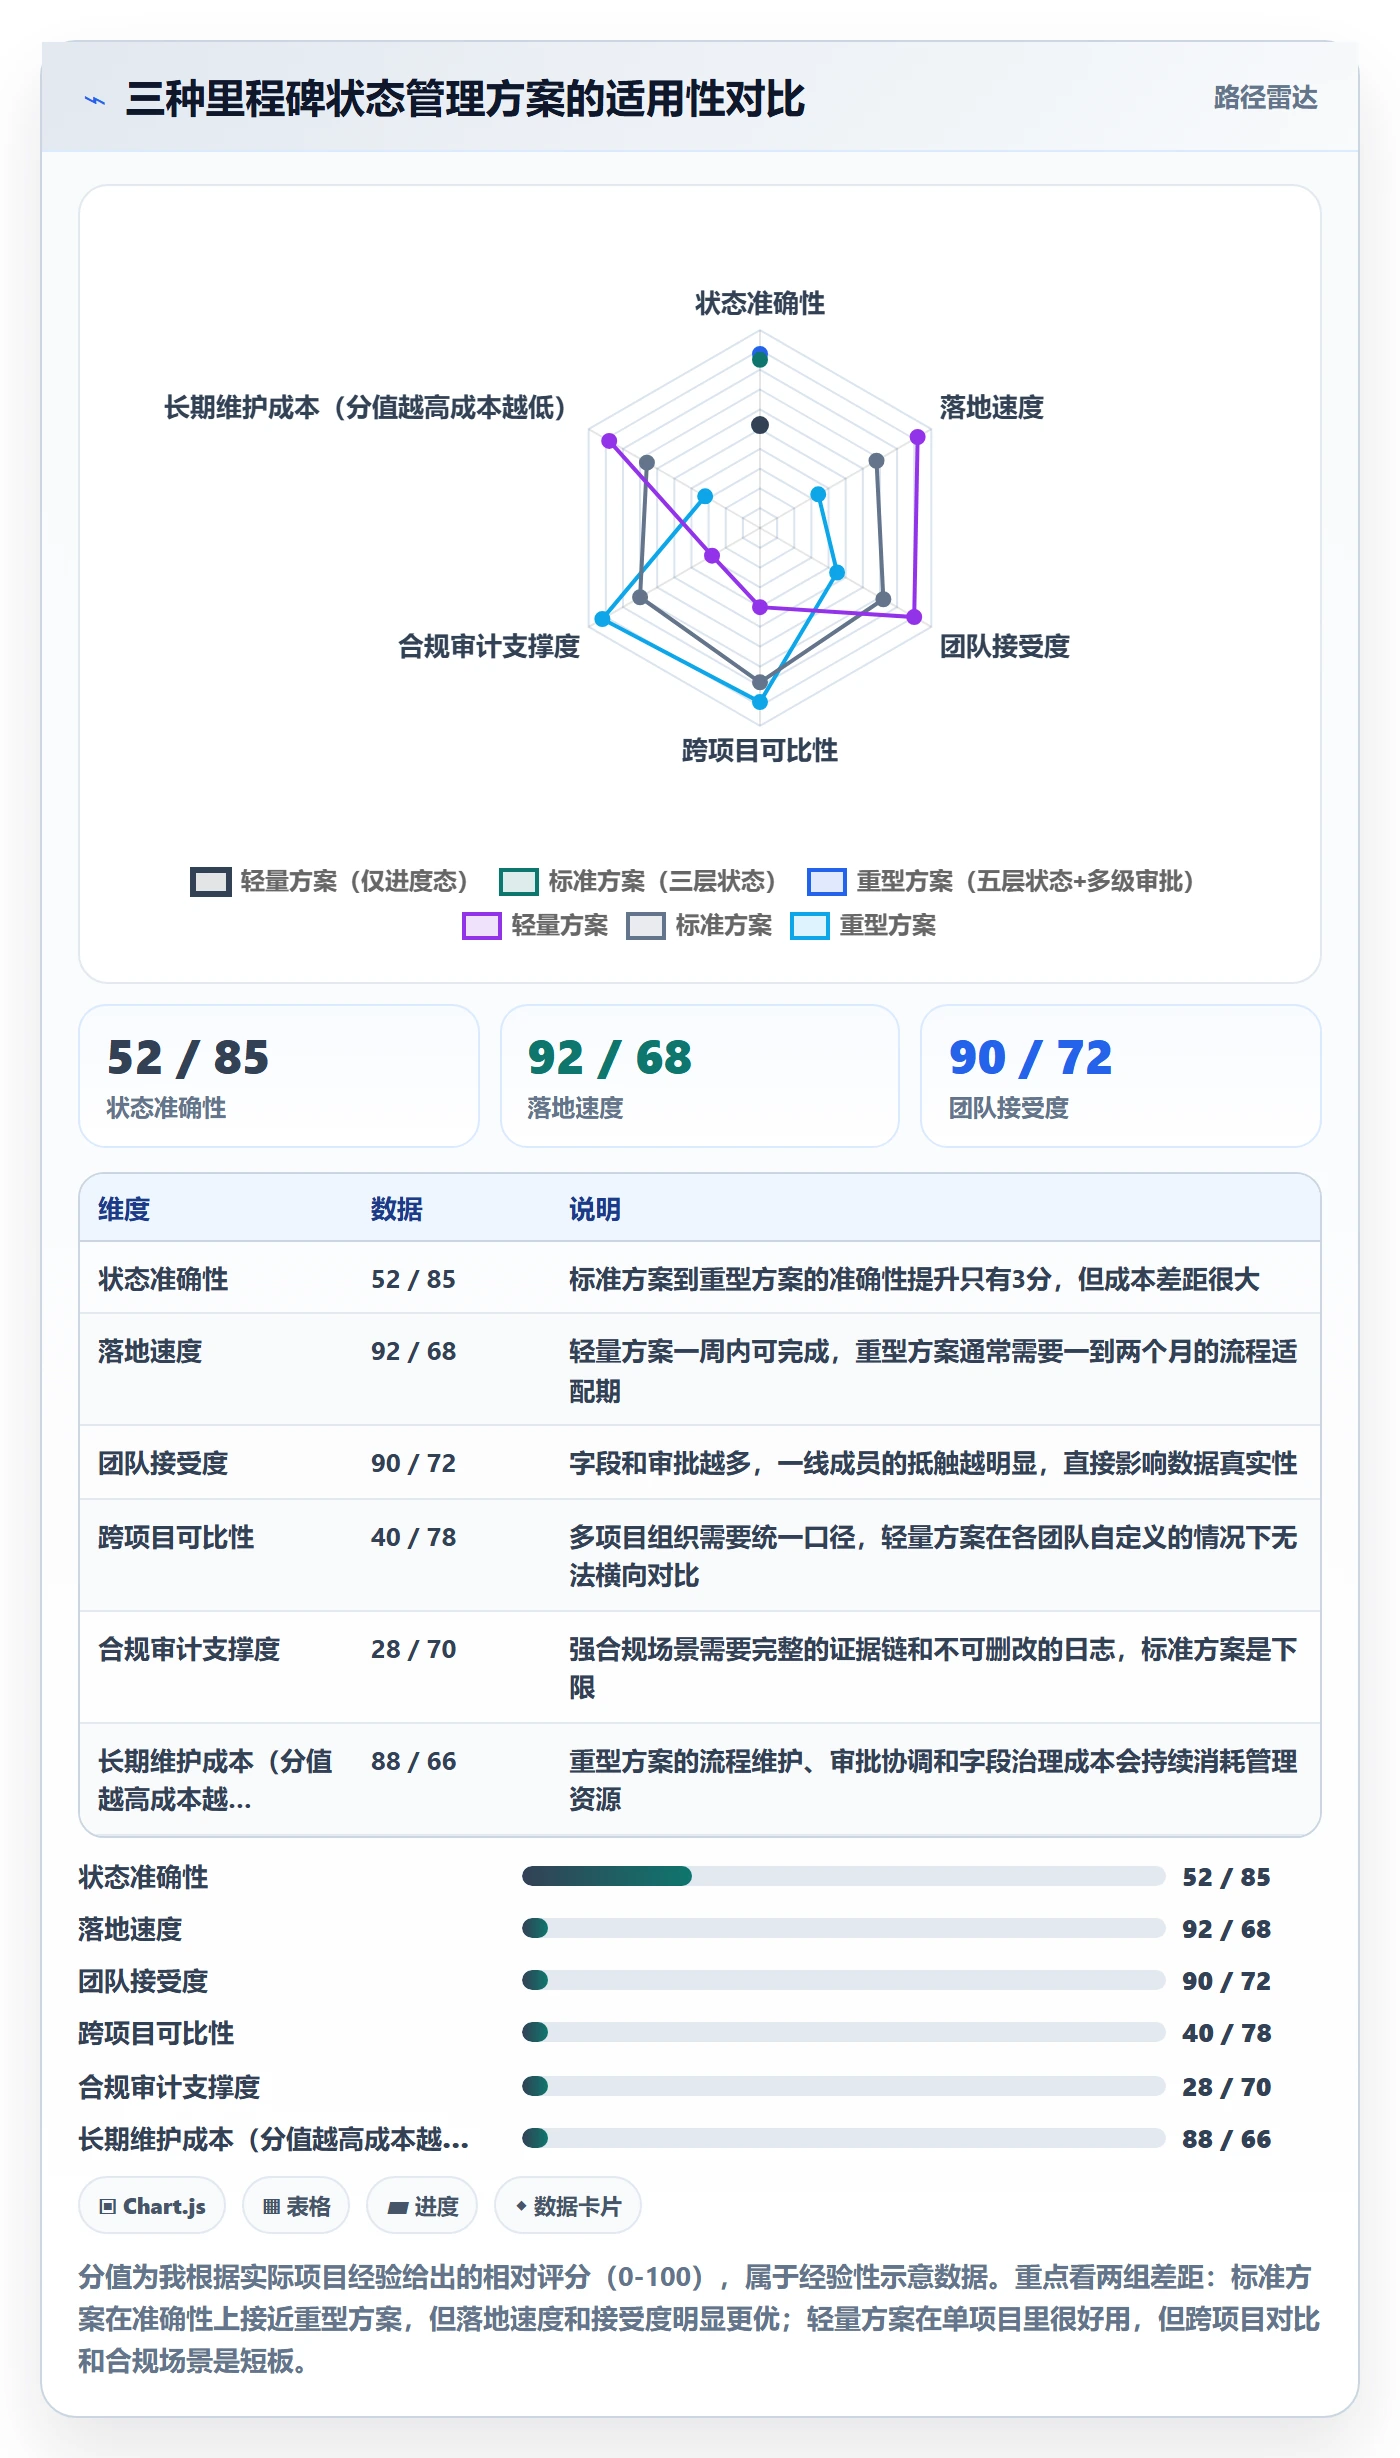Toggle the 轻量方案（仅进度态） legend swatch
This screenshot has width=1400, height=2458.
211,881
